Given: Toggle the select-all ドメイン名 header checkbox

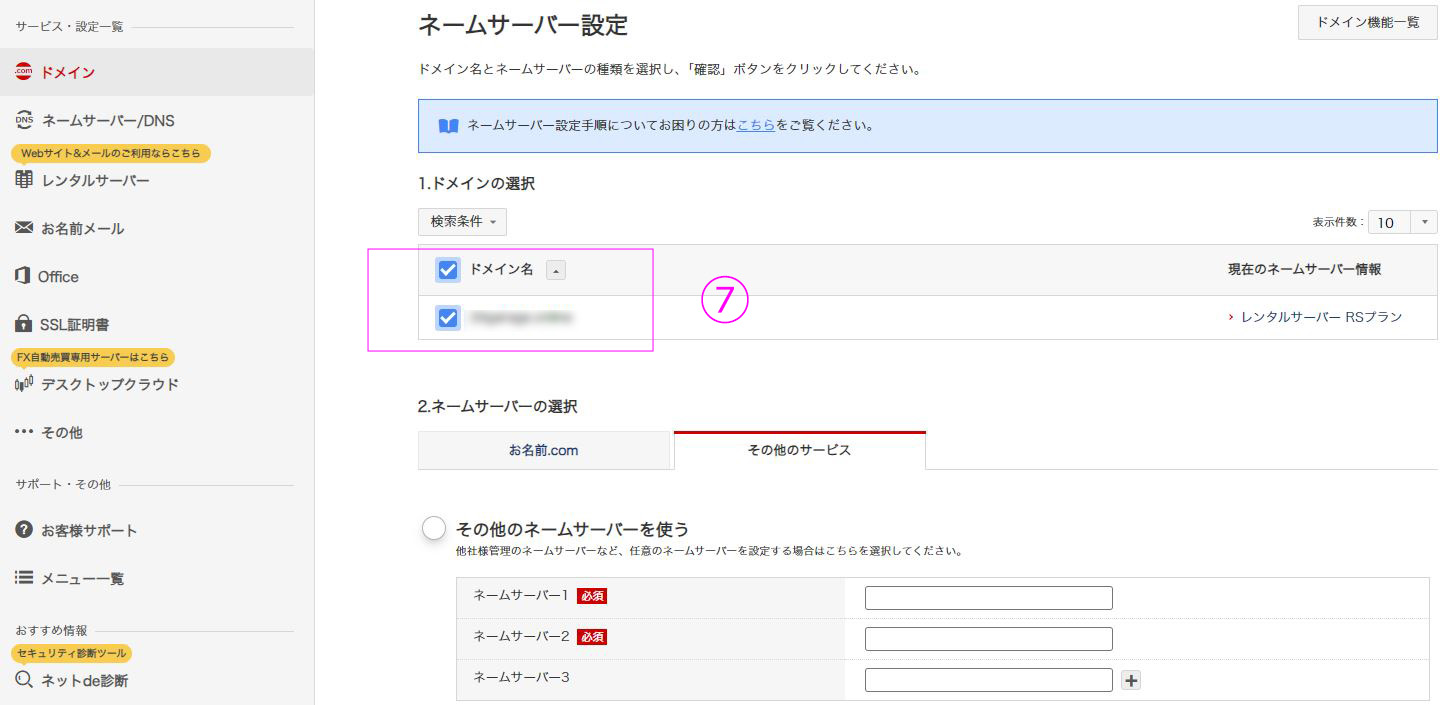Looking at the screenshot, I should [448, 270].
